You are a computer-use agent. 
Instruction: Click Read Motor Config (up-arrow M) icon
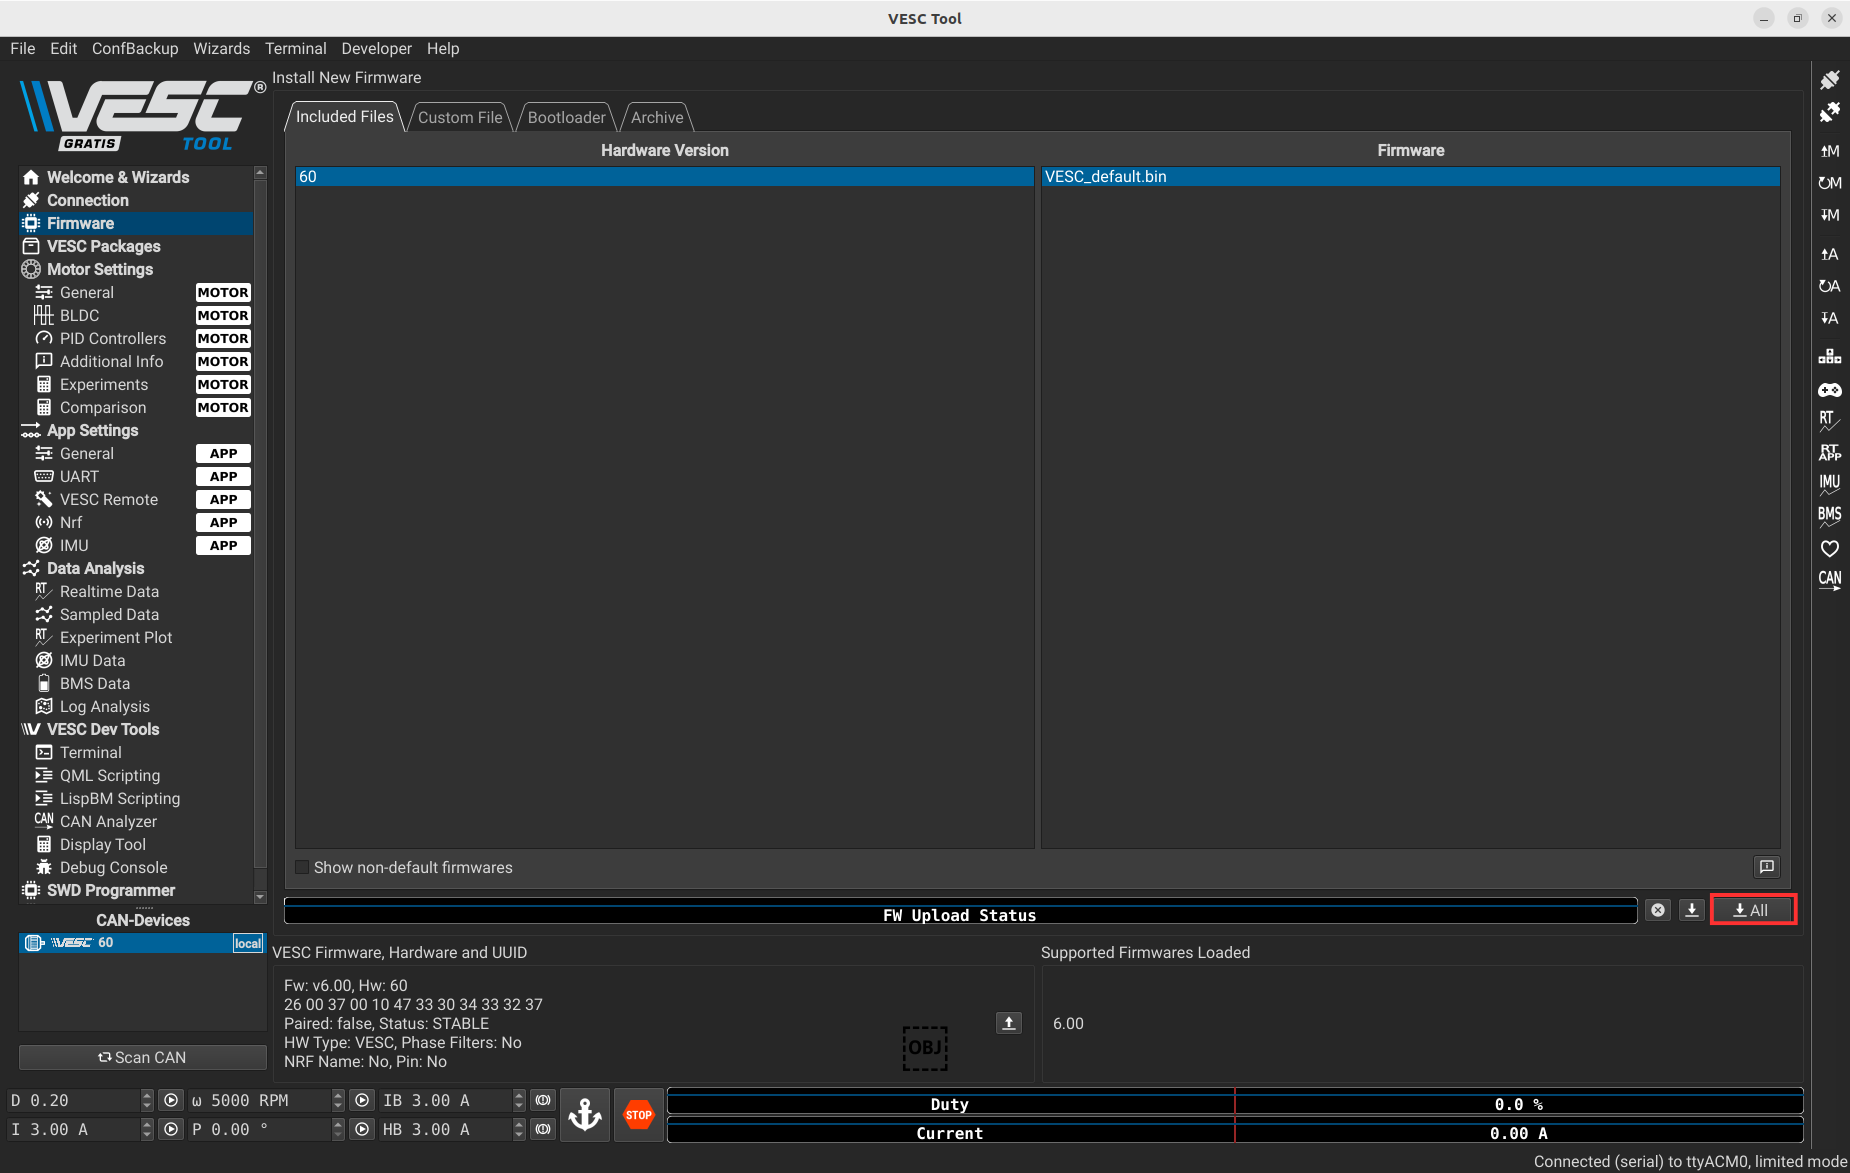pyautogui.click(x=1829, y=151)
